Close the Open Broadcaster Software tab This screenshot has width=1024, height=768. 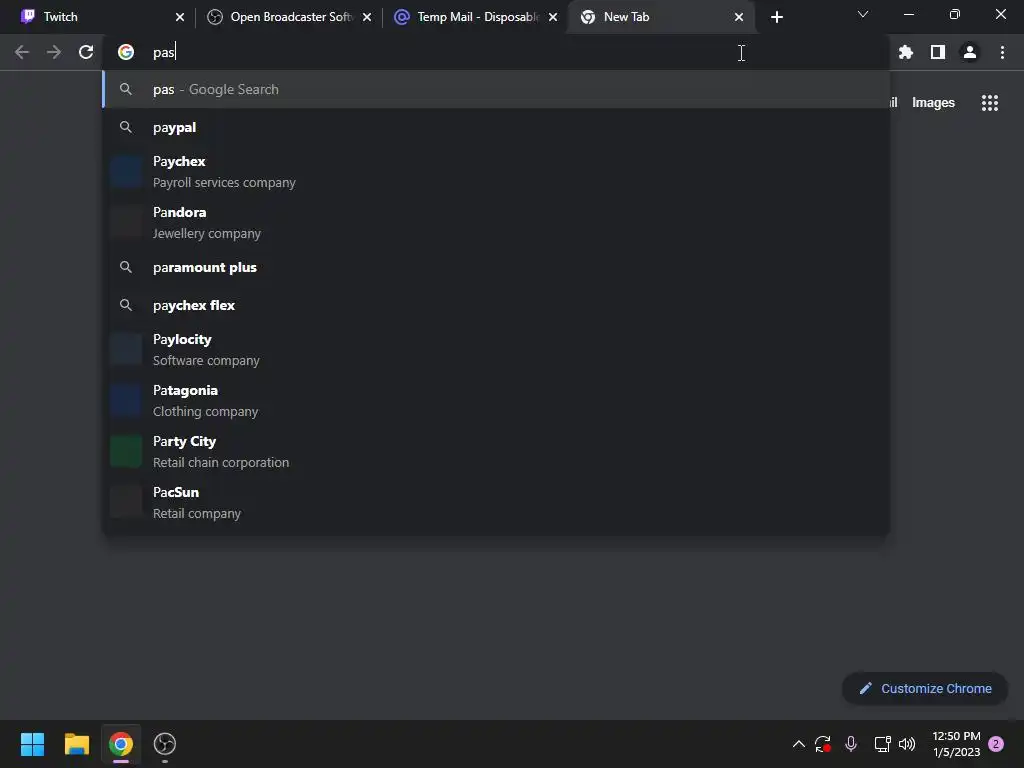coord(367,17)
